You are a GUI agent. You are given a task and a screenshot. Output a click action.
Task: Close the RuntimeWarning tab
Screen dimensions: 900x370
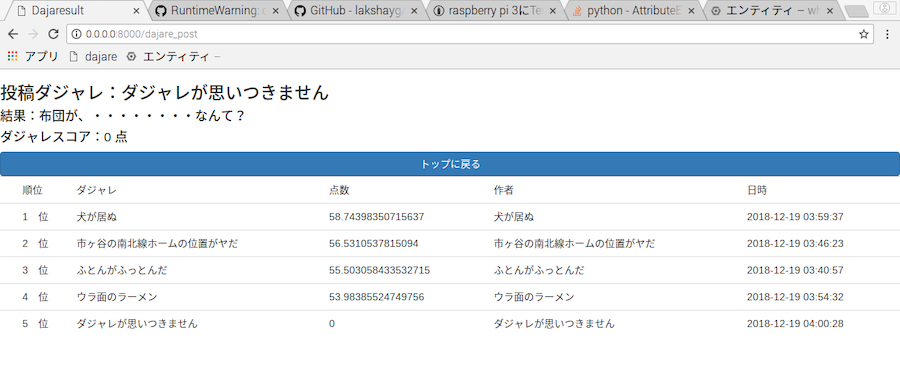[275, 11]
